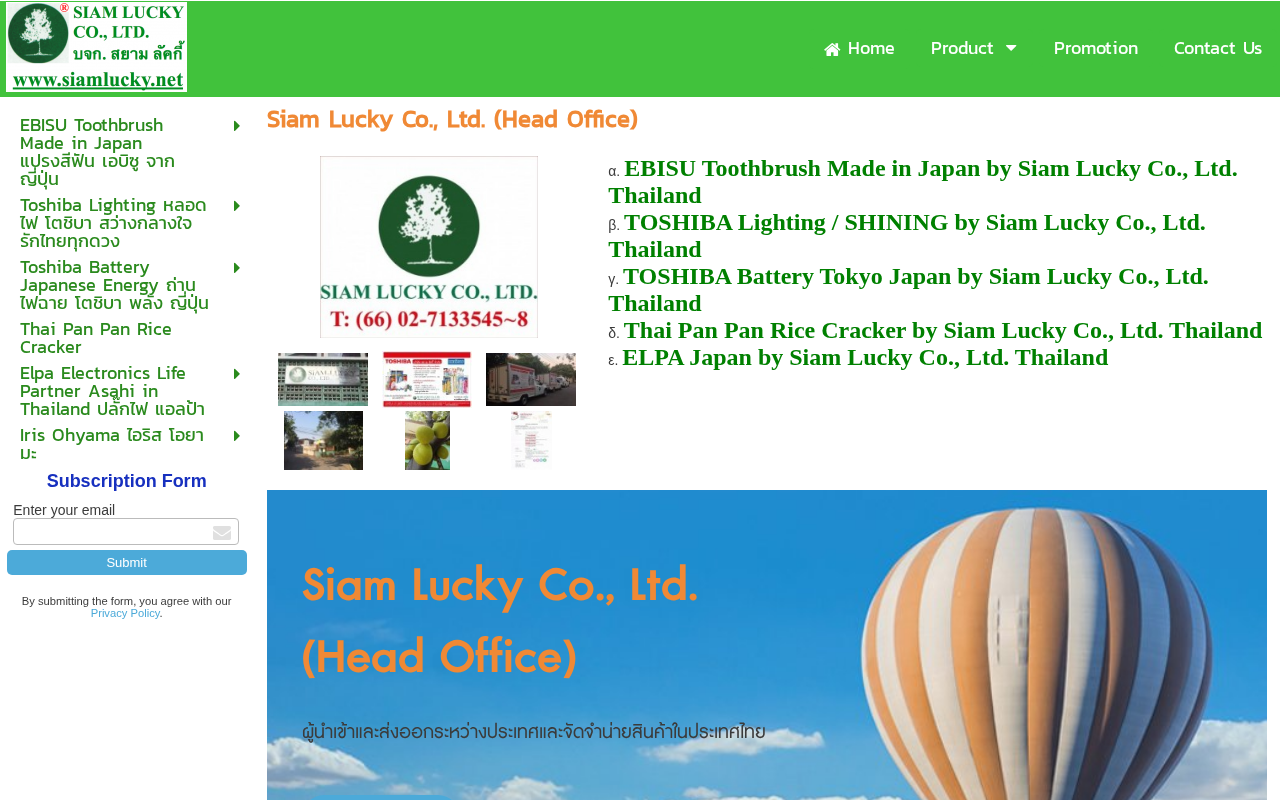
Task: Open the Promotion page
Action: click(1096, 48)
